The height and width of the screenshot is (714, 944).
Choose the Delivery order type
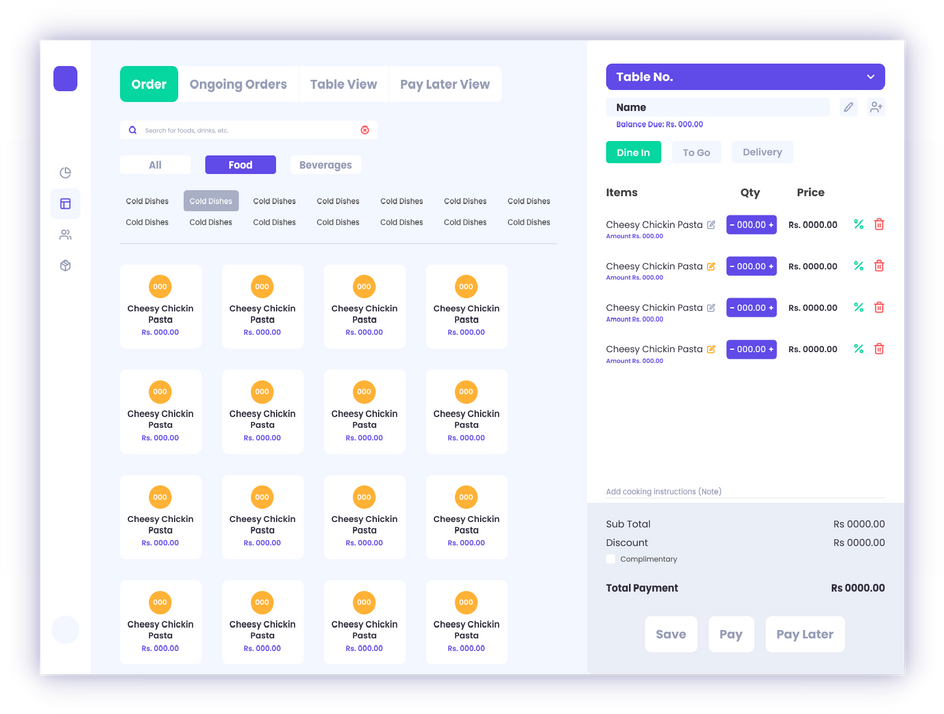pyautogui.click(x=762, y=153)
